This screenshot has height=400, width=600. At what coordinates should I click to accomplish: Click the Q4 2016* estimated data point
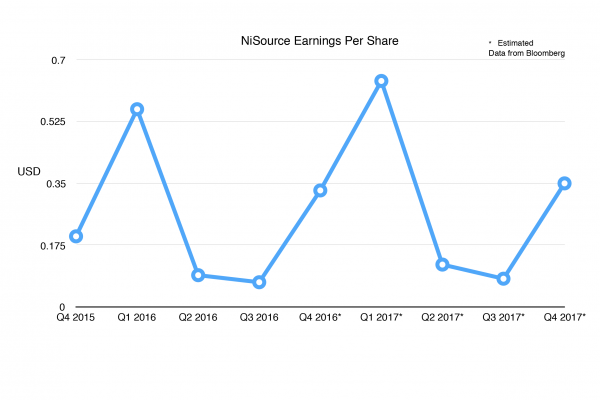pyautogui.click(x=320, y=190)
